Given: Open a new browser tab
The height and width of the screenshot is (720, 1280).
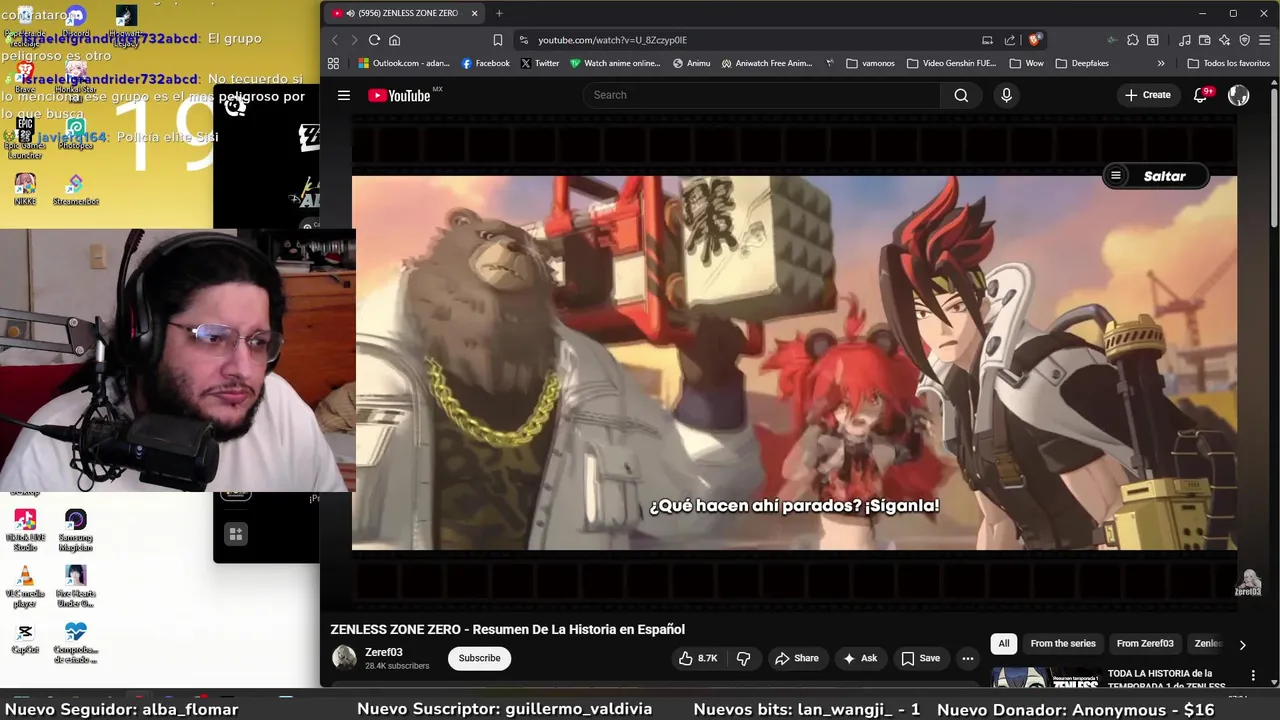Looking at the screenshot, I should 499,13.
